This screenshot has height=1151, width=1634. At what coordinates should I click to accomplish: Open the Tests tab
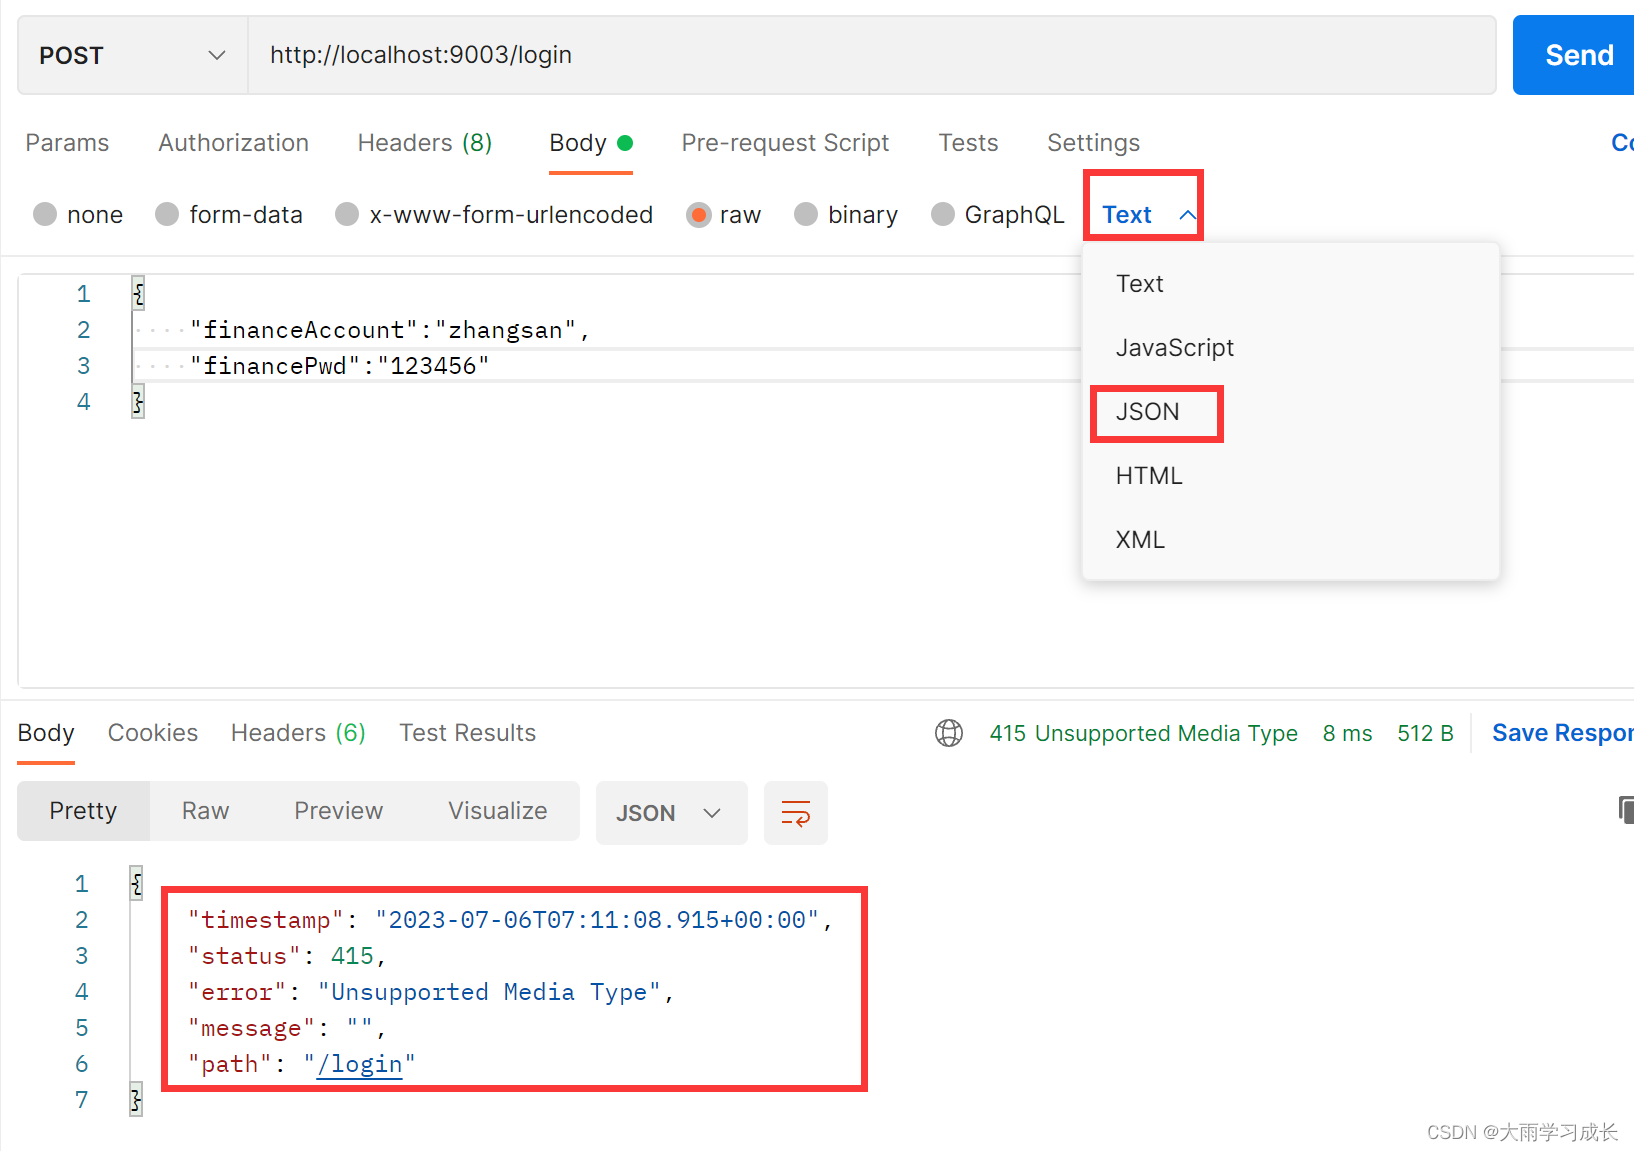[967, 143]
